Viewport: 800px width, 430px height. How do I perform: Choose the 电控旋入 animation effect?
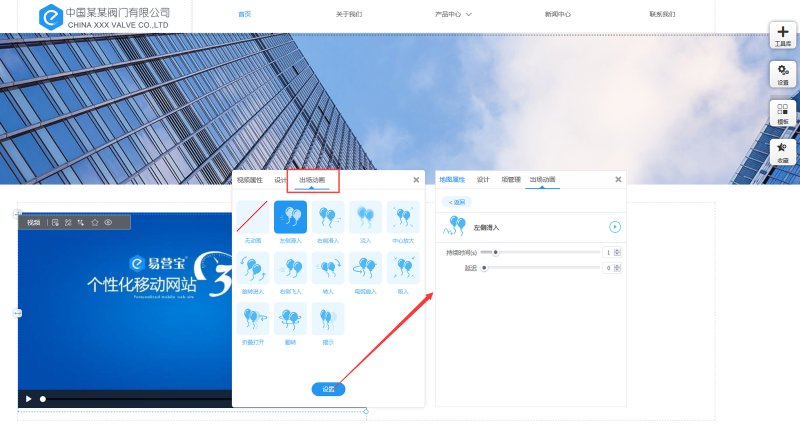(x=366, y=268)
